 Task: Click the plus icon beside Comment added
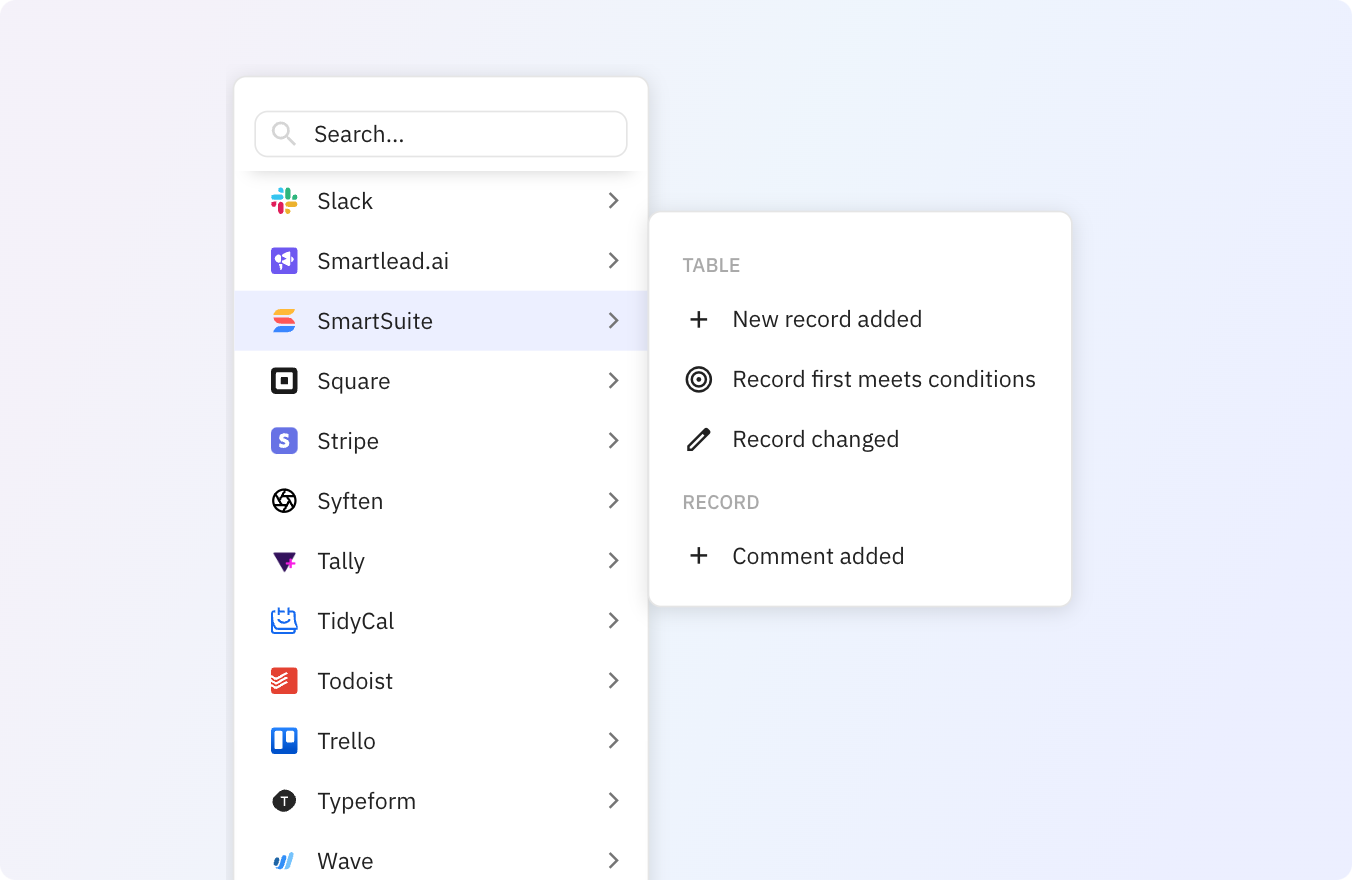click(x=699, y=556)
